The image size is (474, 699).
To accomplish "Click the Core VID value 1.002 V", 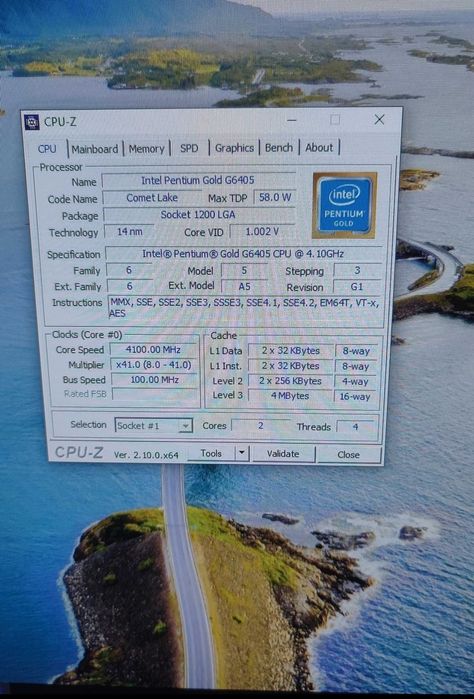I will (x=263, y=231).
